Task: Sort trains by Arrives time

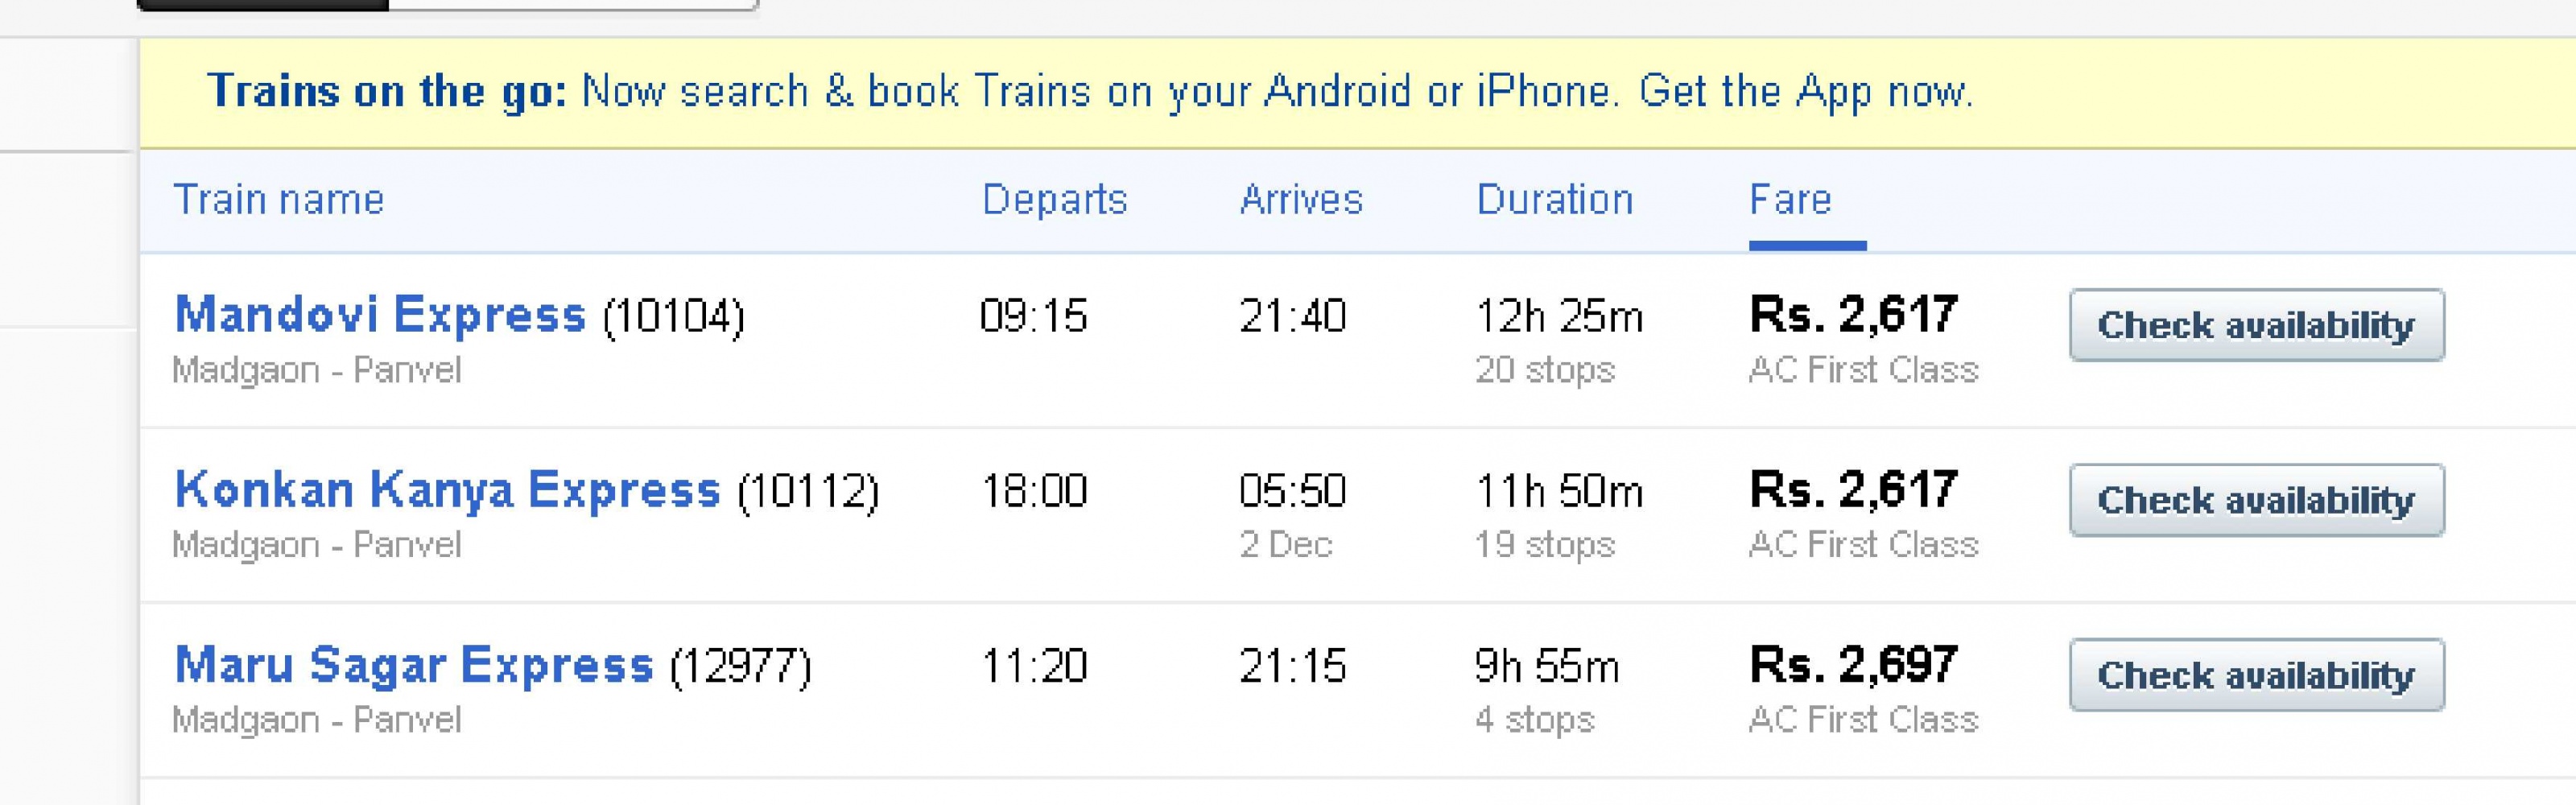Action: coord(1300,200)
